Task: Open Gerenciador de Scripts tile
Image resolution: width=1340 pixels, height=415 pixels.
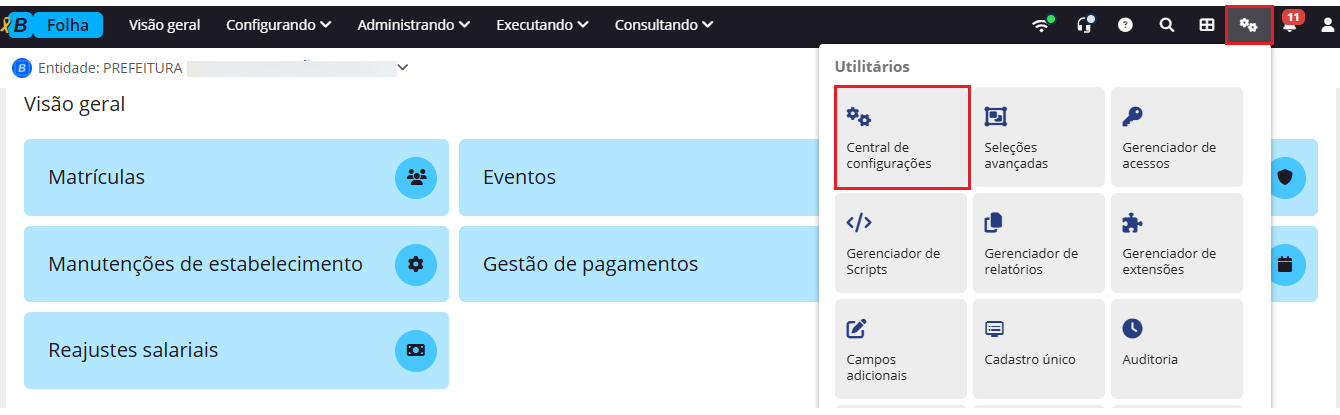Action: point(902,244)
